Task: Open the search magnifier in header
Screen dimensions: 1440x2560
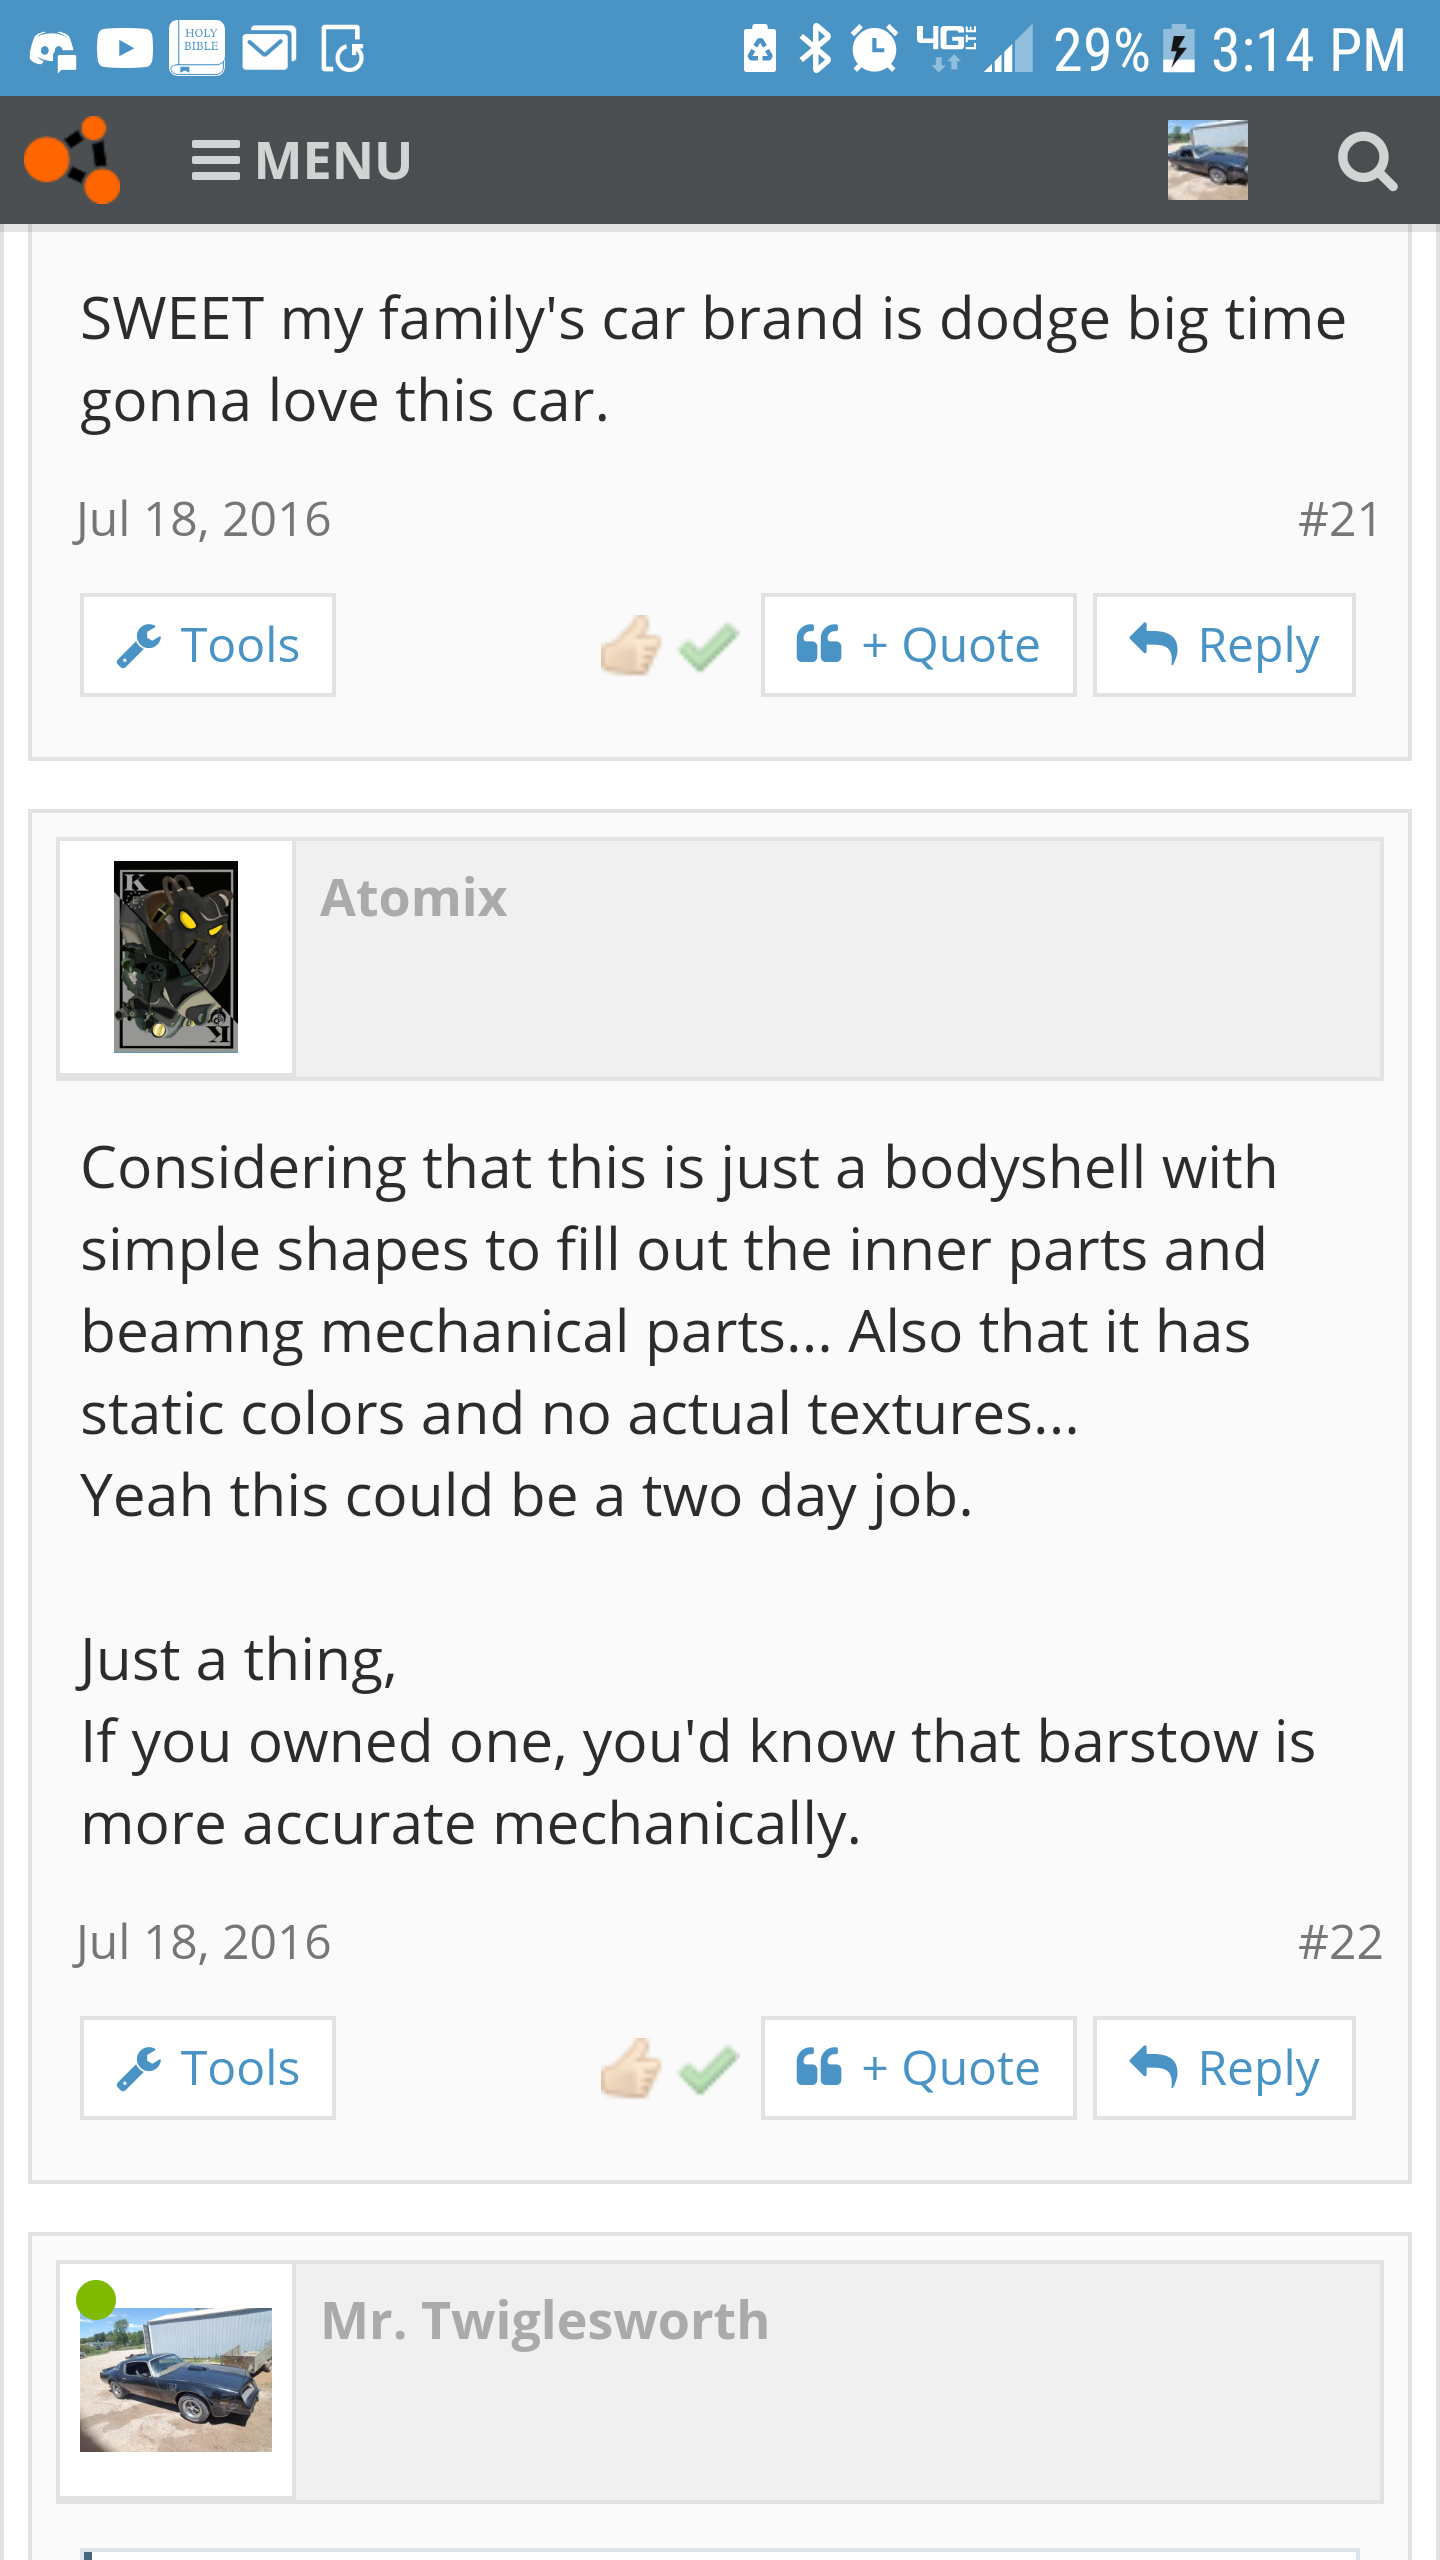Action: [x=1367, y=161]
